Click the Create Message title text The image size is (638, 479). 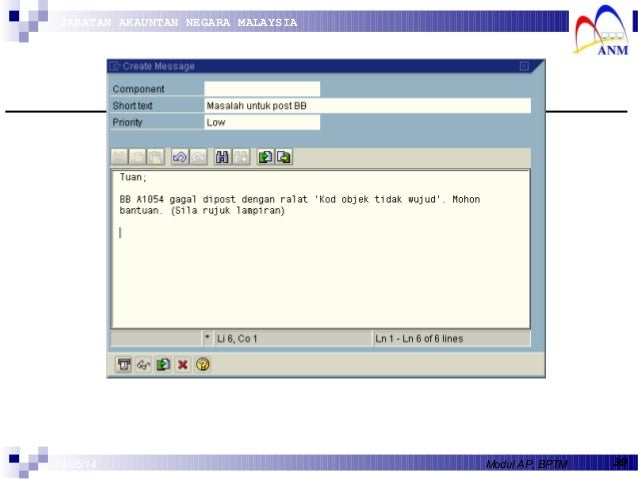click(159, 66)
